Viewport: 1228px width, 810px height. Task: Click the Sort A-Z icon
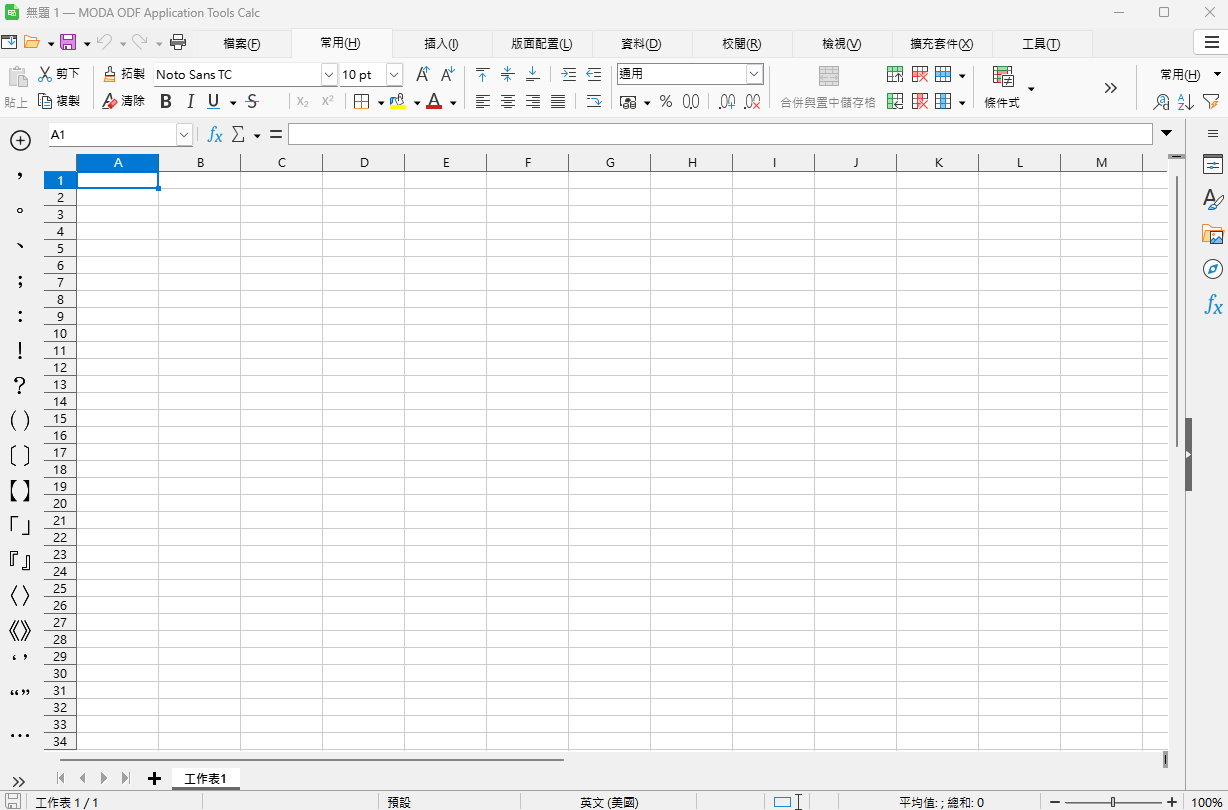1186,101
